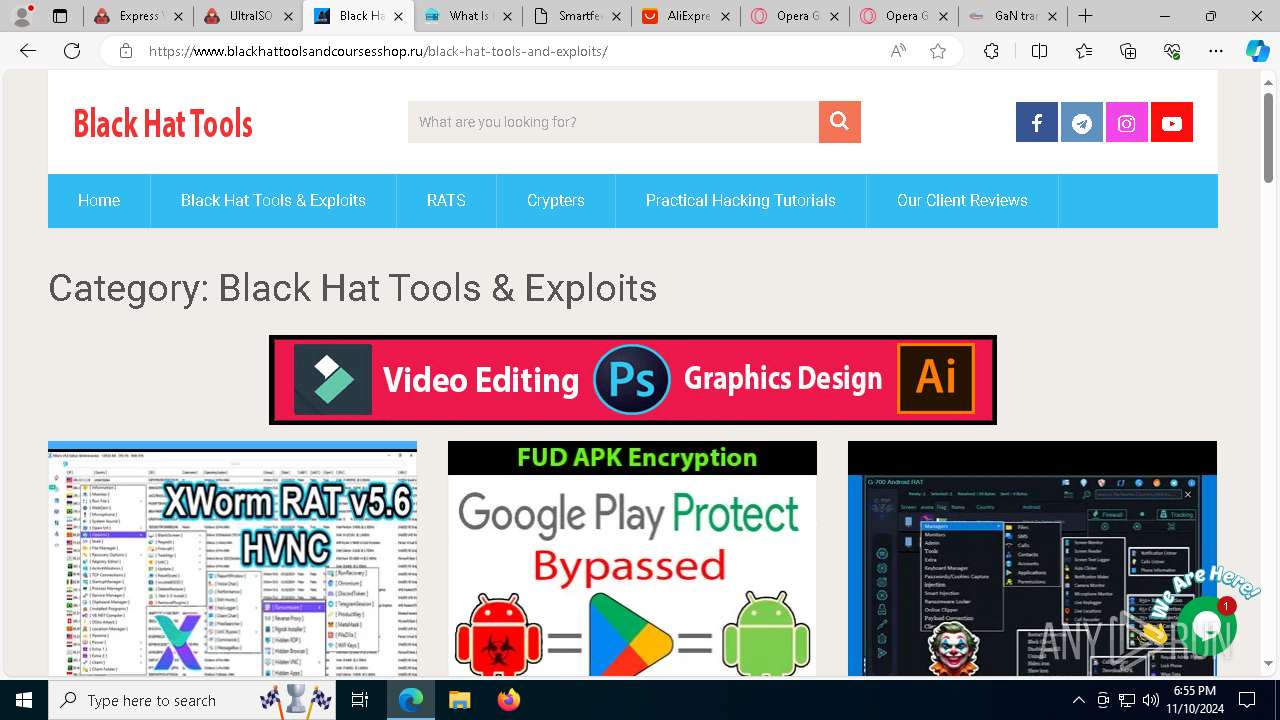Focus the 'What are you looking for?' search field
Image resolution: width=1280 pixels, height=720 pixels.
613,122
